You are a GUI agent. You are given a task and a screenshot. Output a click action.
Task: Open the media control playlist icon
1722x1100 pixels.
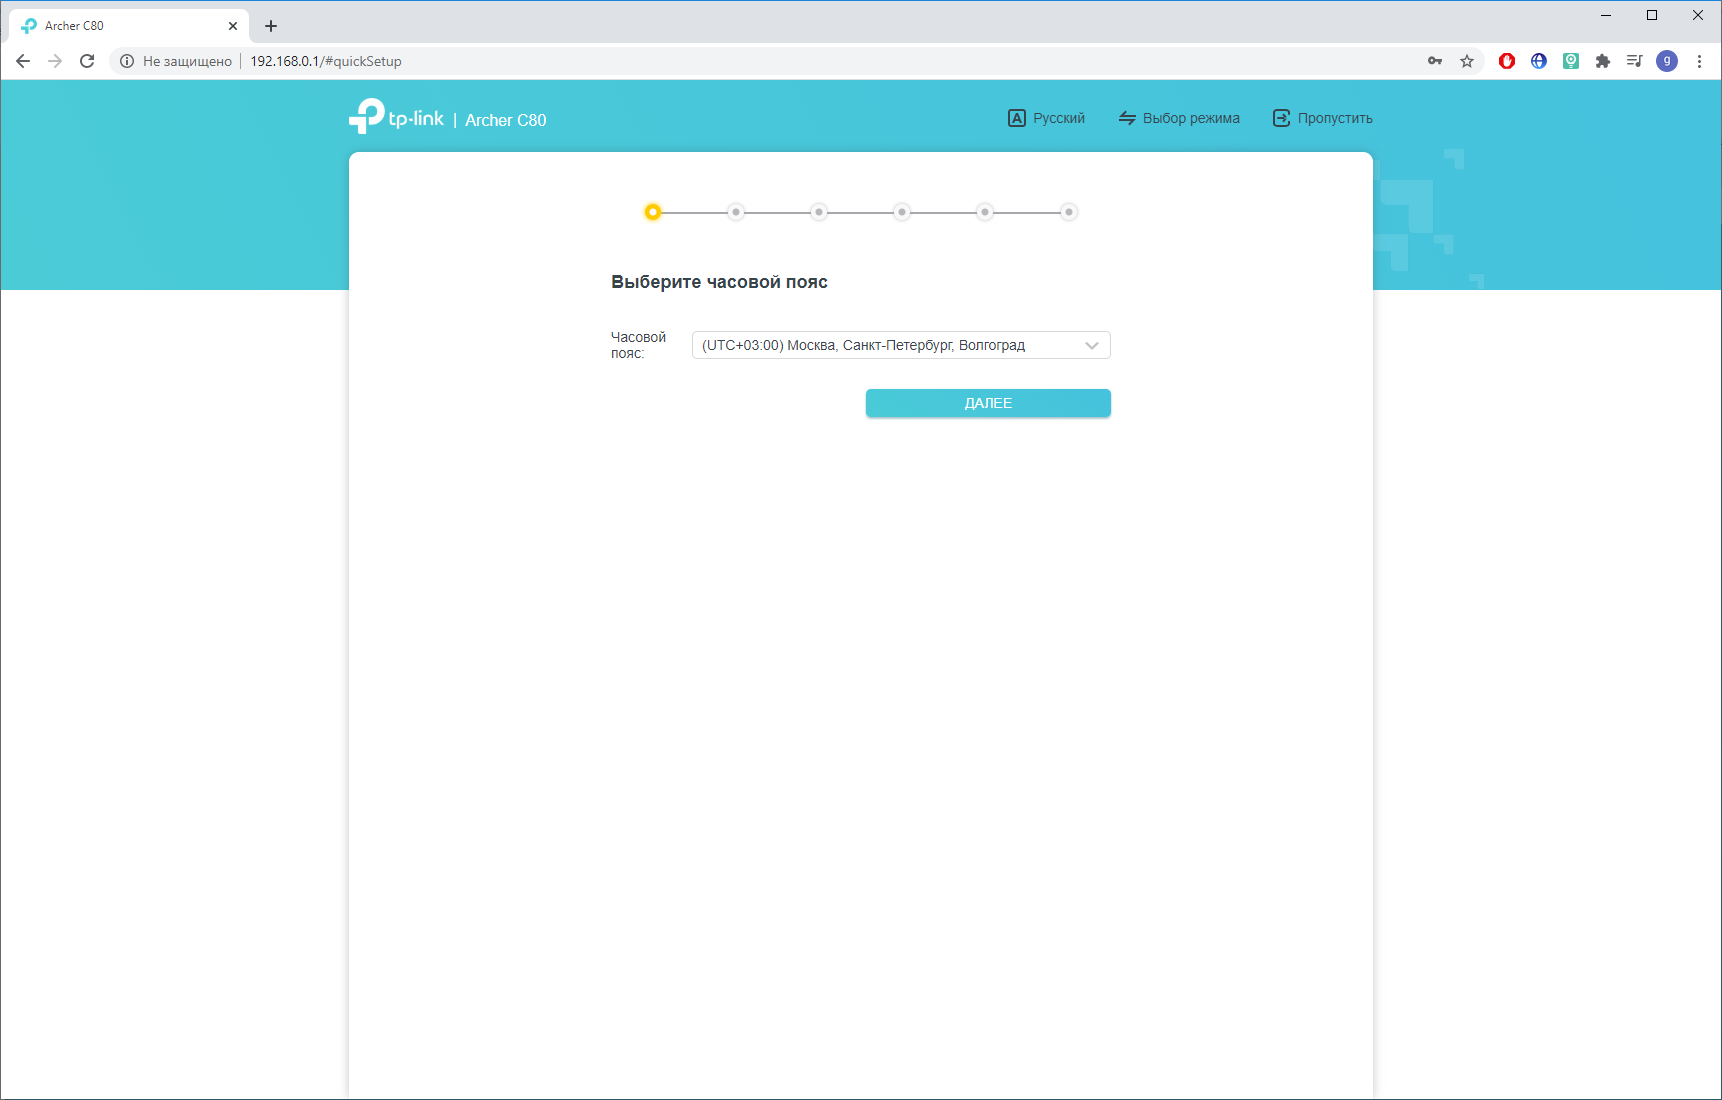(1635, 61)
